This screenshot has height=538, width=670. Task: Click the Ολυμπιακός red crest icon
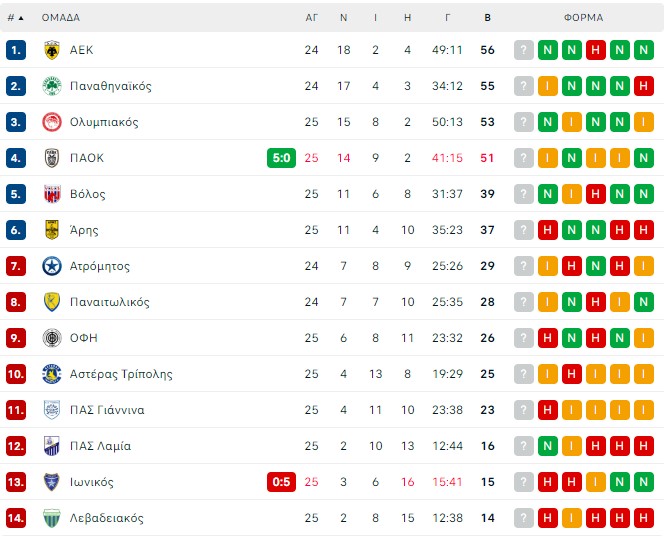click(x=52, y=122)
